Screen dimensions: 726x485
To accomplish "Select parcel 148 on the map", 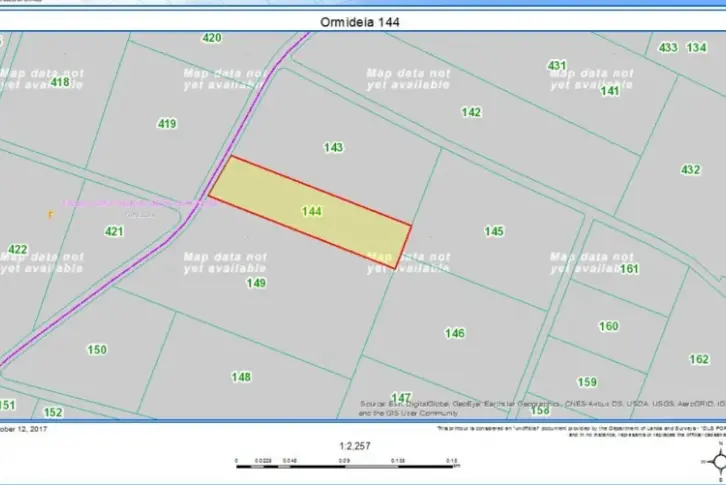I will coord(241,377).
